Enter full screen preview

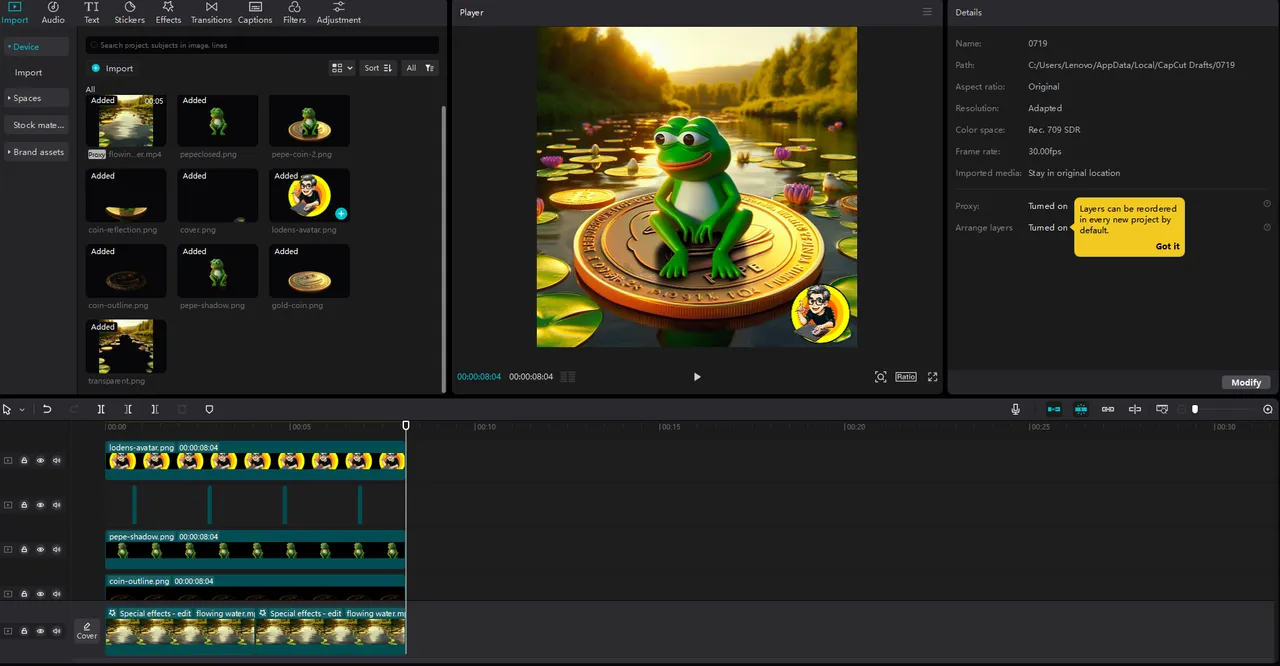click(x=932, y=377)
